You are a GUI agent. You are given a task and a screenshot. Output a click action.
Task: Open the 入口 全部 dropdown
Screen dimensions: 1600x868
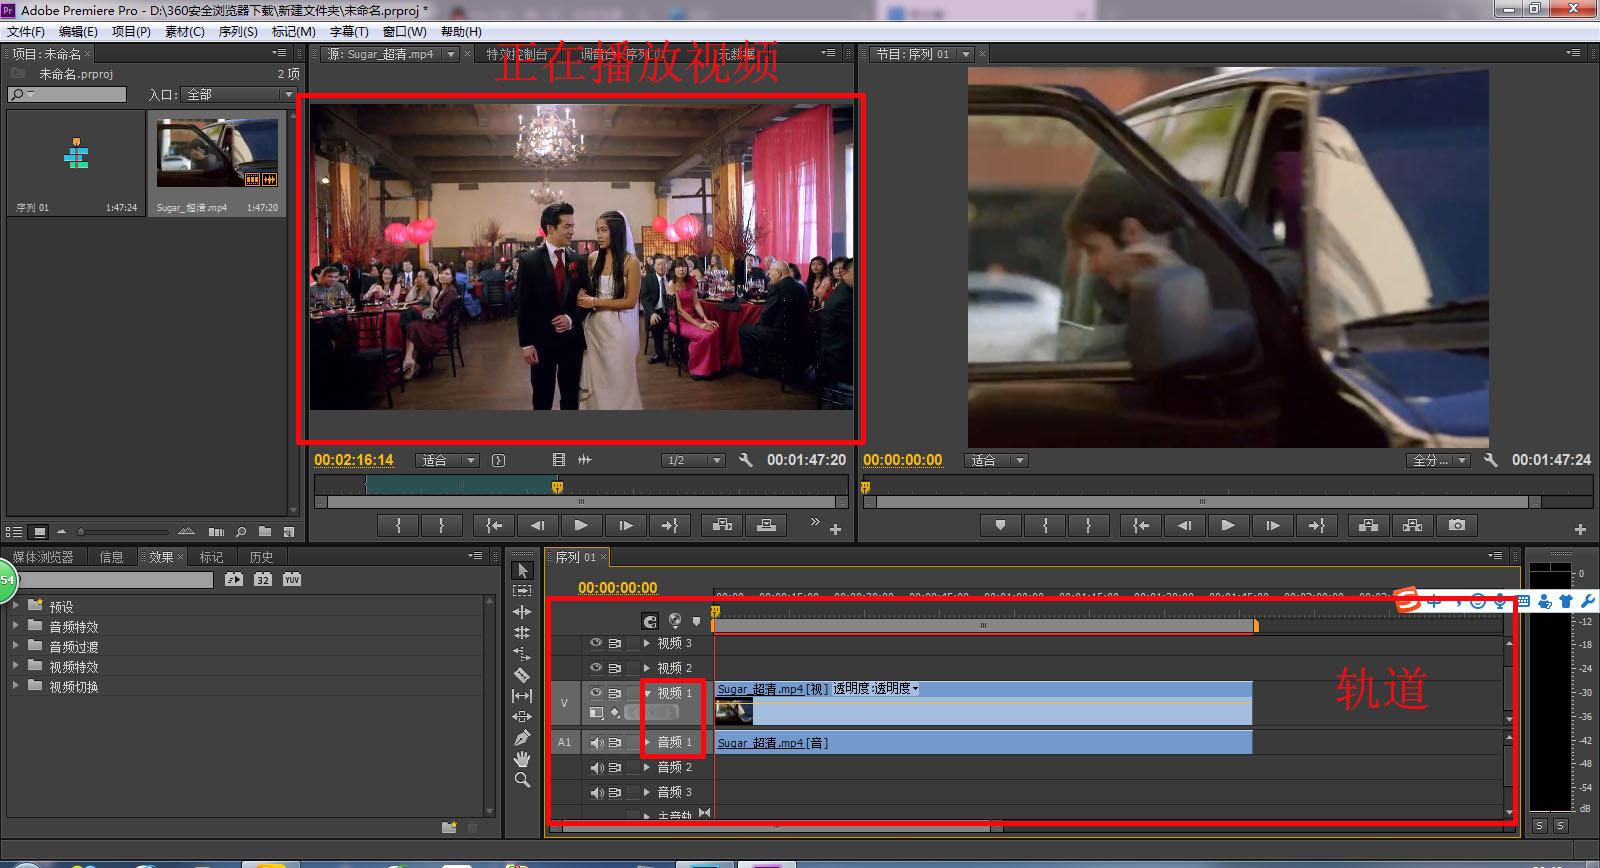[239, 94]
